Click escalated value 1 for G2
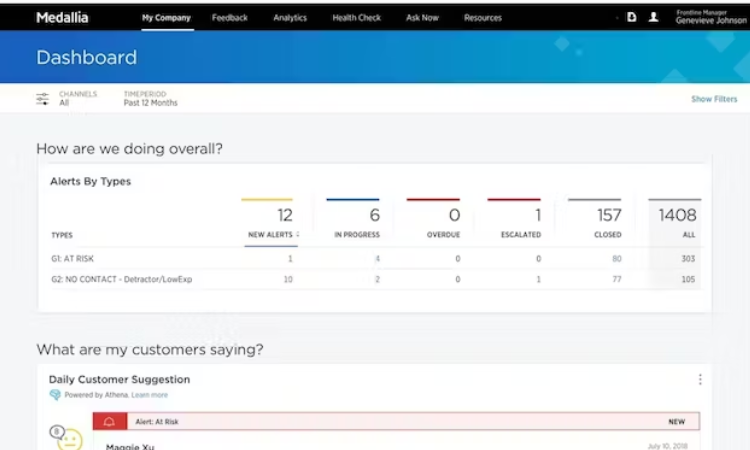The width and height of the screenshot is (750, 450). click(x=539, y=279)
